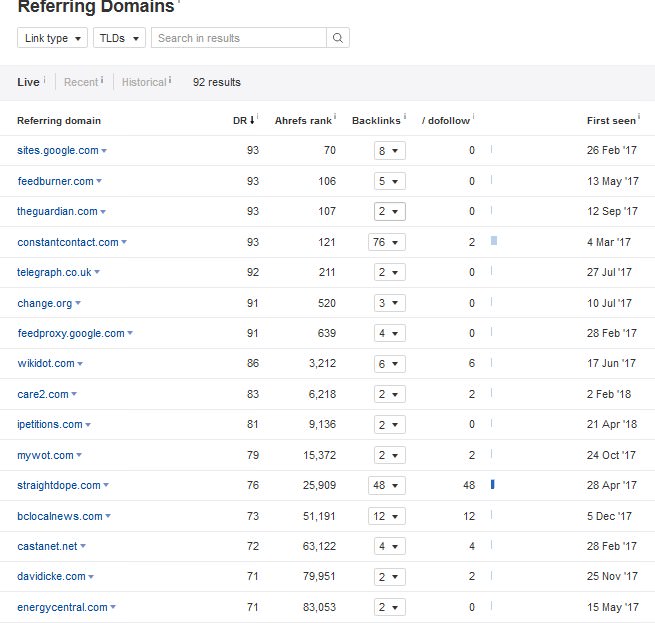655x623 pixels.
Task: Expand the caret next to telegraph.co.uk
Action: click(97, 272)
